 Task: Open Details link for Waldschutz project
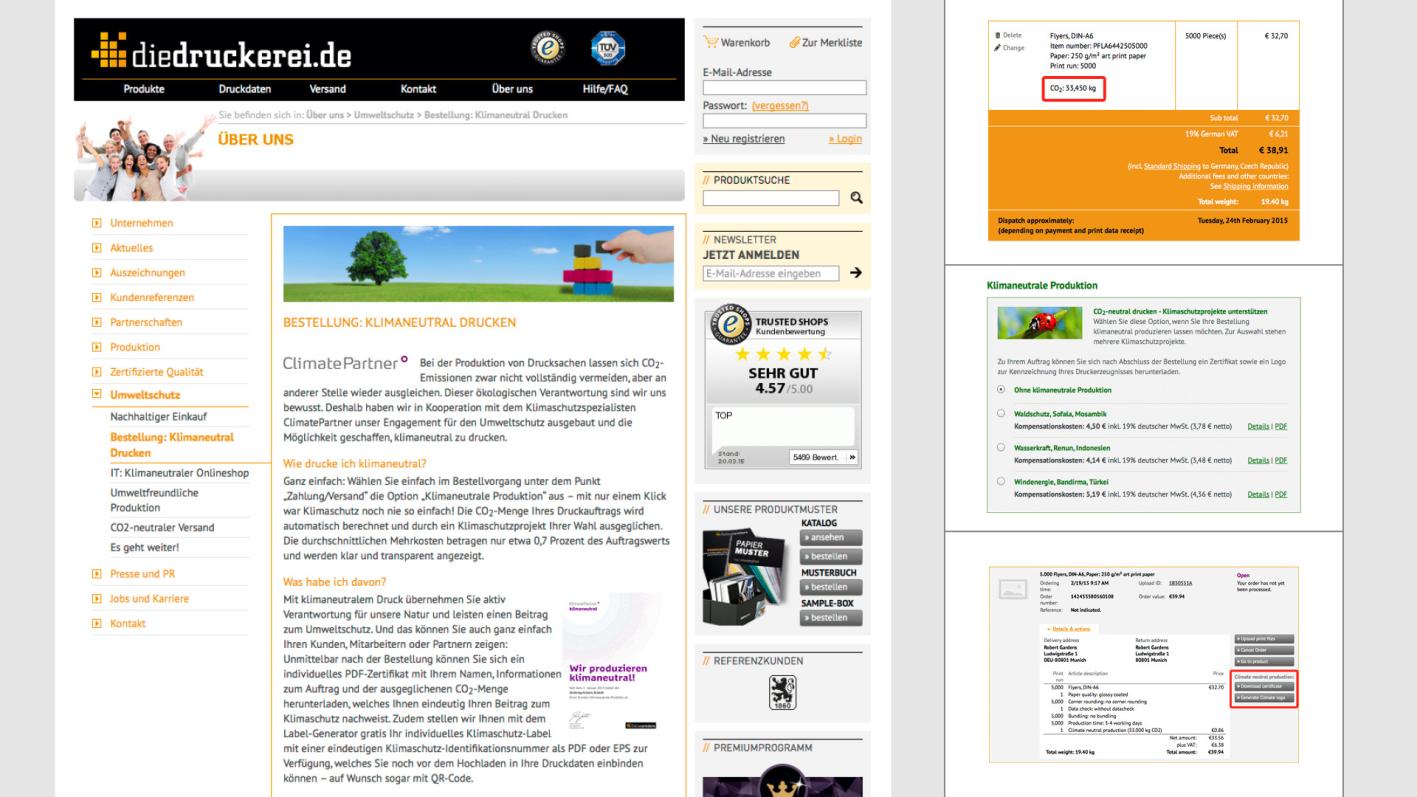pyautogui.click(x=1258, y=425)
